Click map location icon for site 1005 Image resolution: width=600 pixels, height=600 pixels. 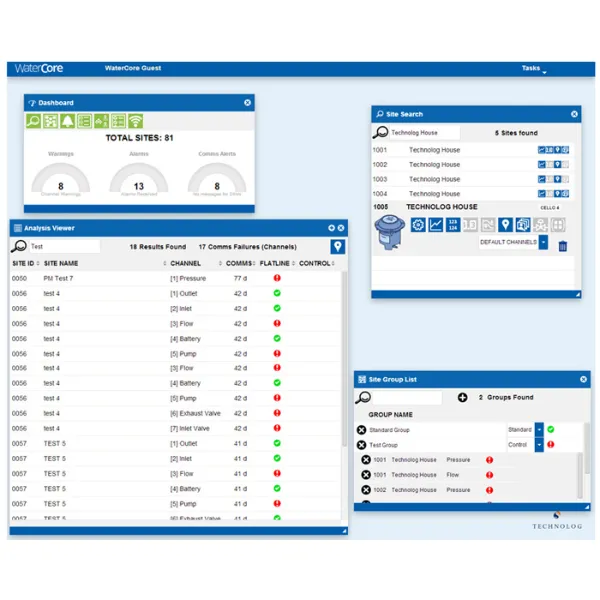505,225
